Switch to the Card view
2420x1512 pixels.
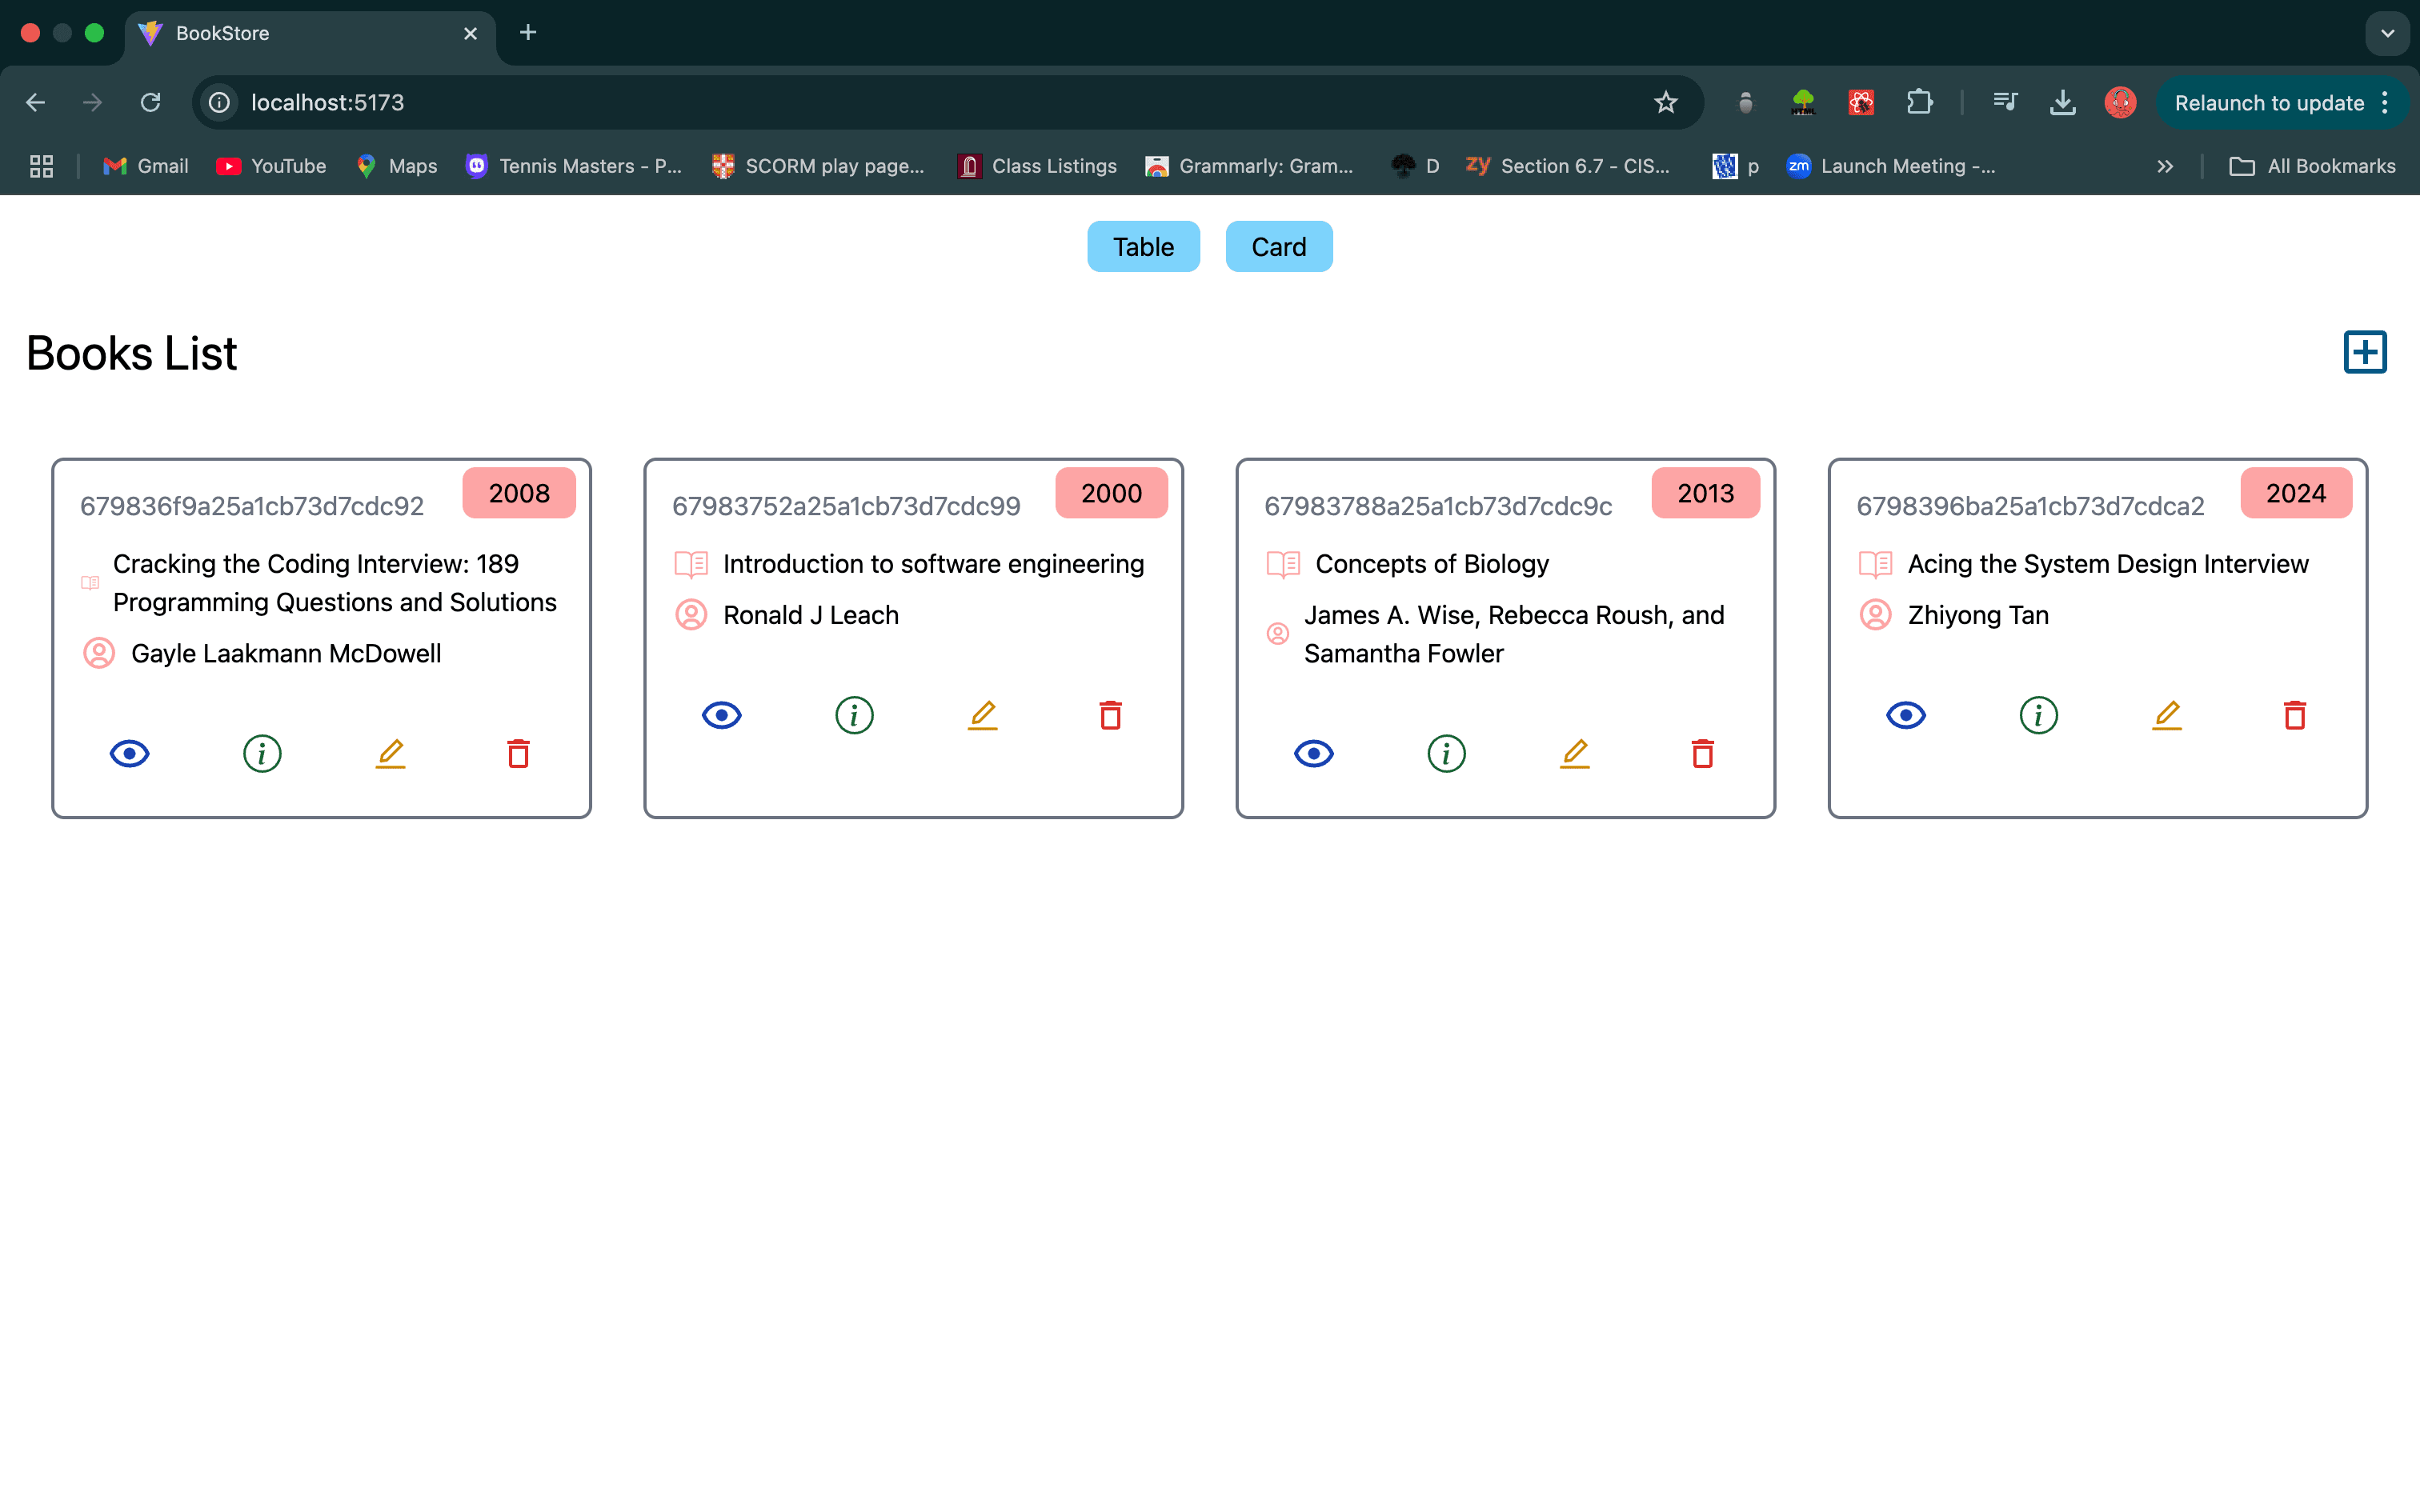coord(1278,246)
